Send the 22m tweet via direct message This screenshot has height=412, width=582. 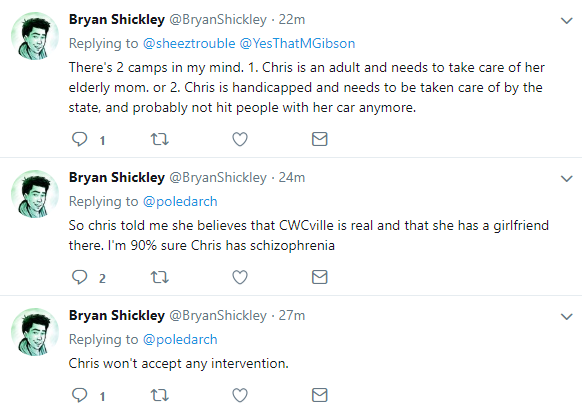(x=320, y=139)
